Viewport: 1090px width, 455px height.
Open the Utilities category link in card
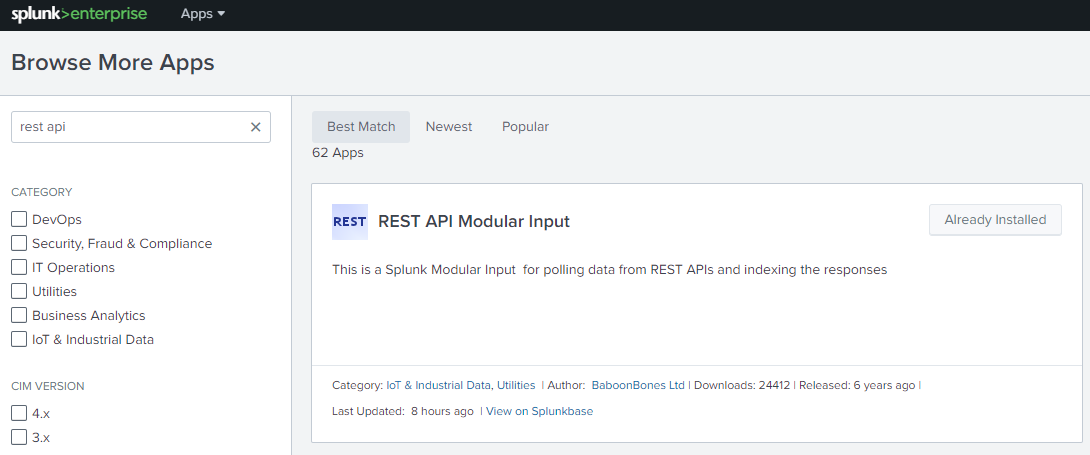(516, 385)
